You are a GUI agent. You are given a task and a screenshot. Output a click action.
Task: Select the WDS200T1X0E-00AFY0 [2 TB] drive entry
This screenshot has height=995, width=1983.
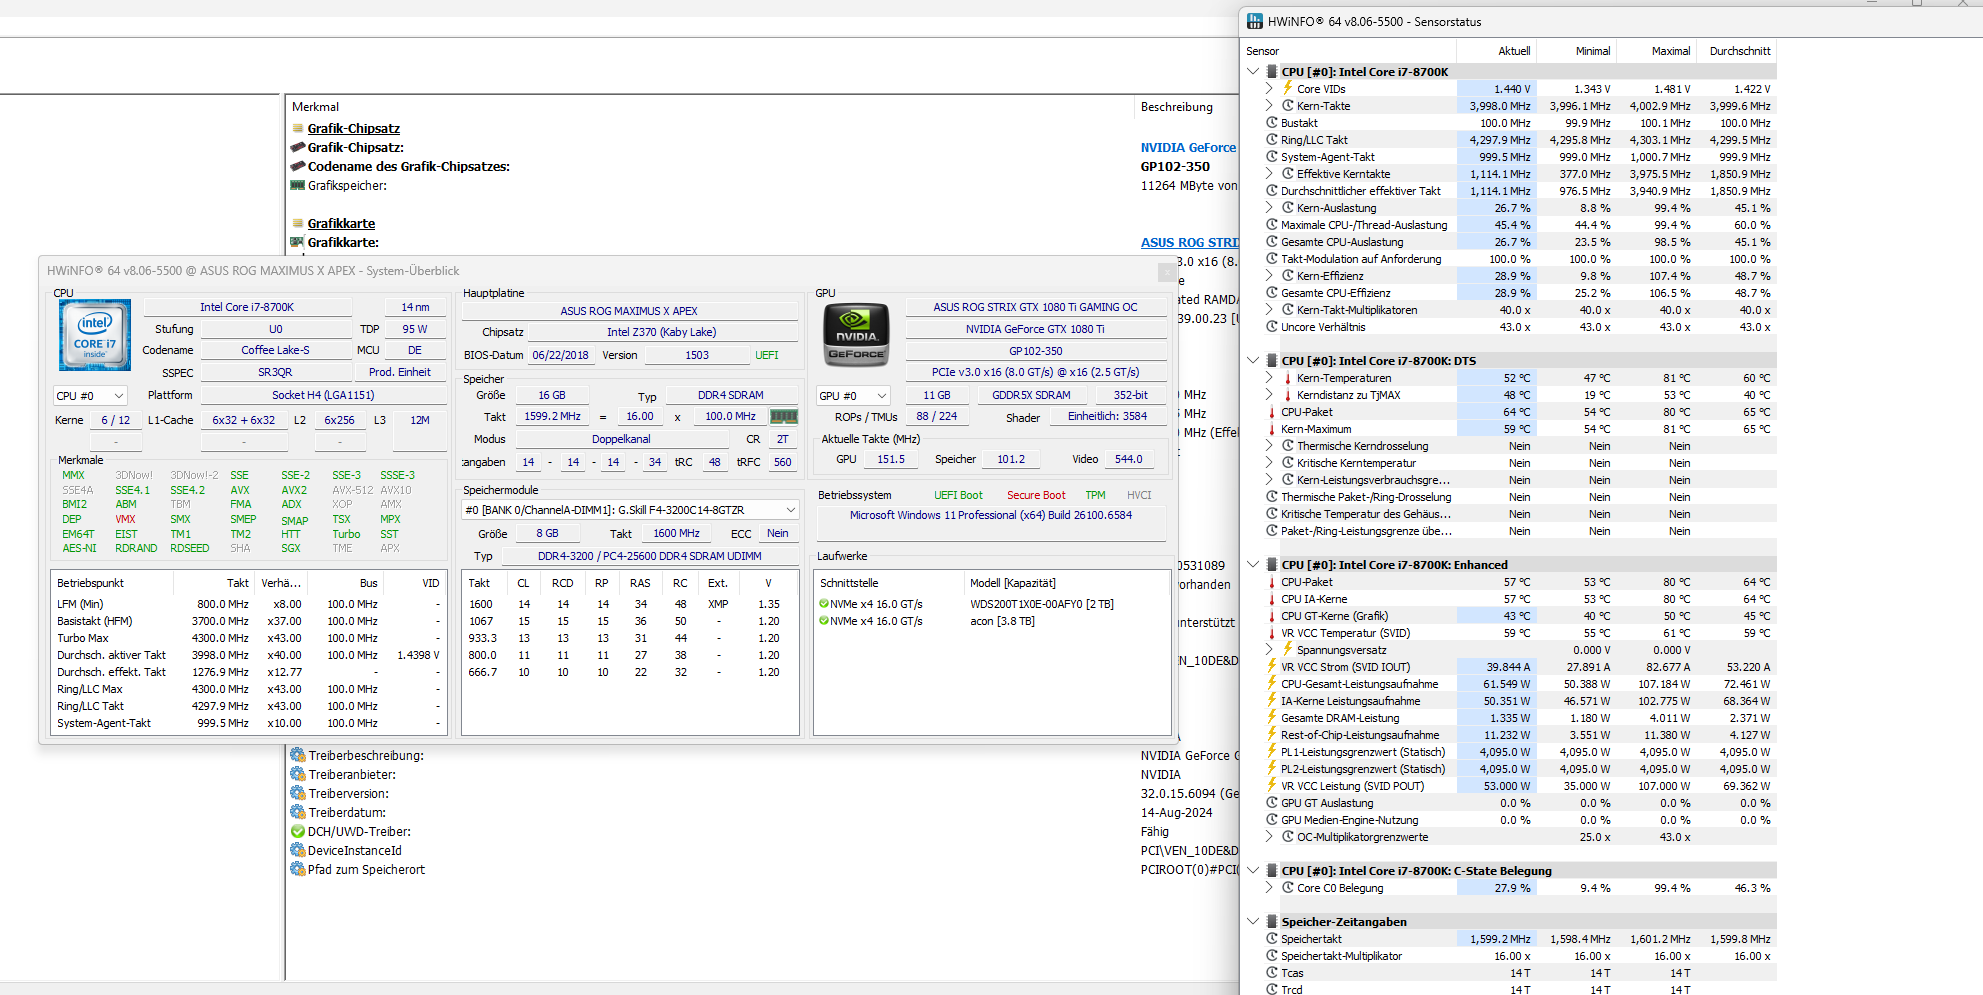coord(1042,604)
